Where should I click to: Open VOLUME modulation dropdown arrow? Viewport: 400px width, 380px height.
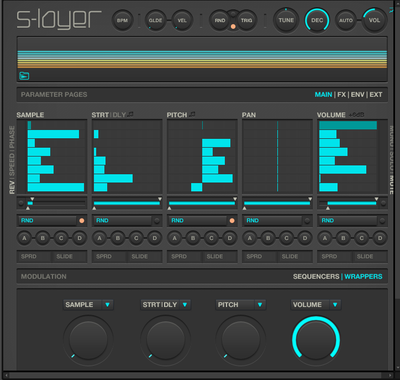pyautogui.click(x=335, y=305)
